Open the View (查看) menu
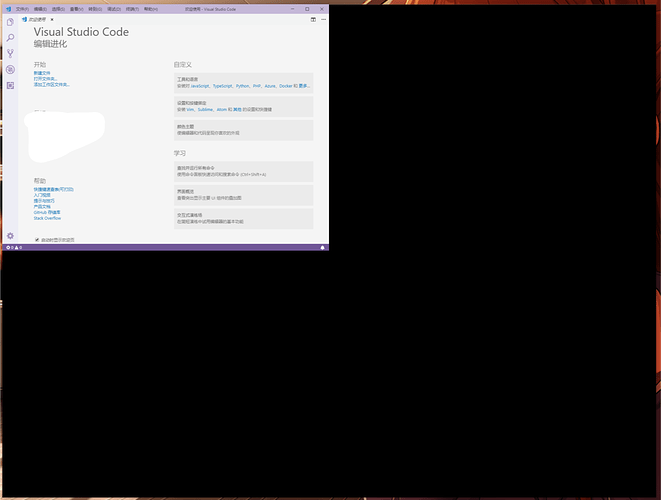661x500 pixels. (76, 9)
